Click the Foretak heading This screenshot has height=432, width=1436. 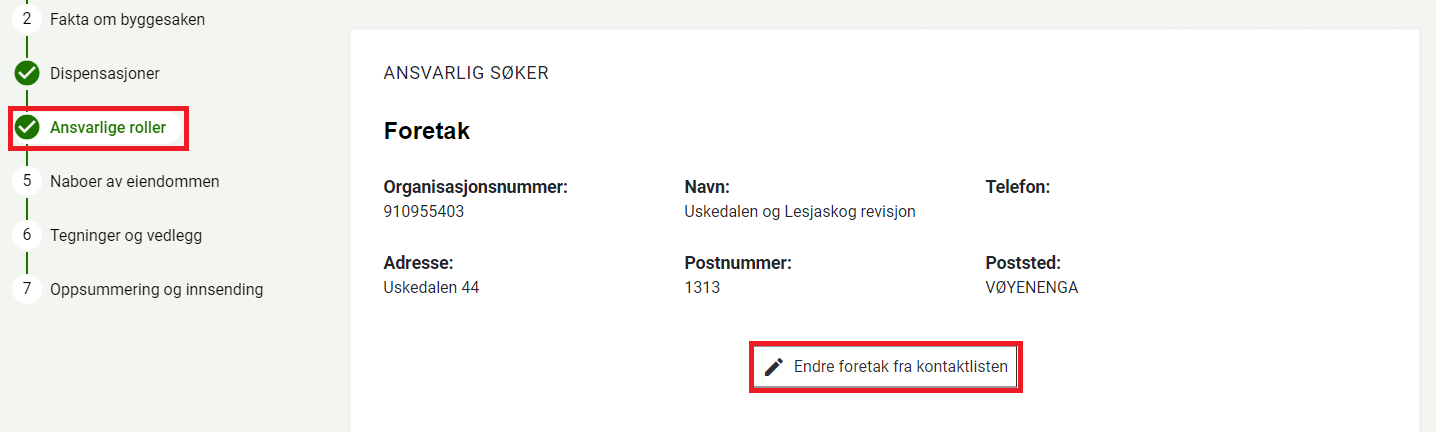[427, 131]
